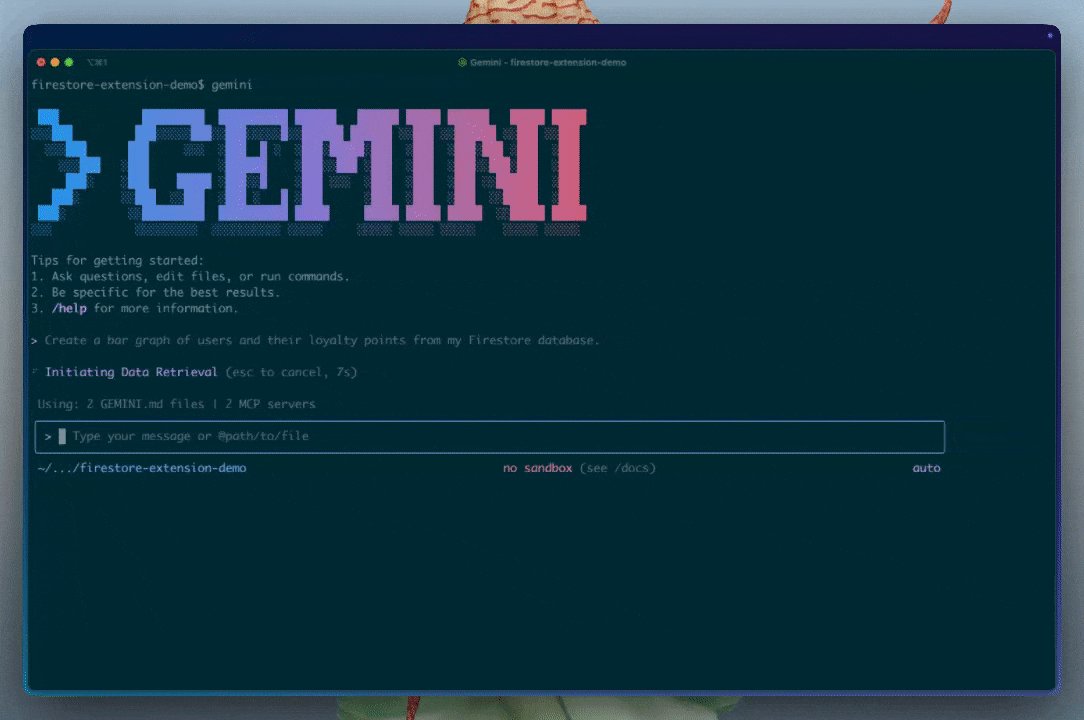
Task: Click the tab shortcut label beside window buttons
Action: click(x=97, y=62)
